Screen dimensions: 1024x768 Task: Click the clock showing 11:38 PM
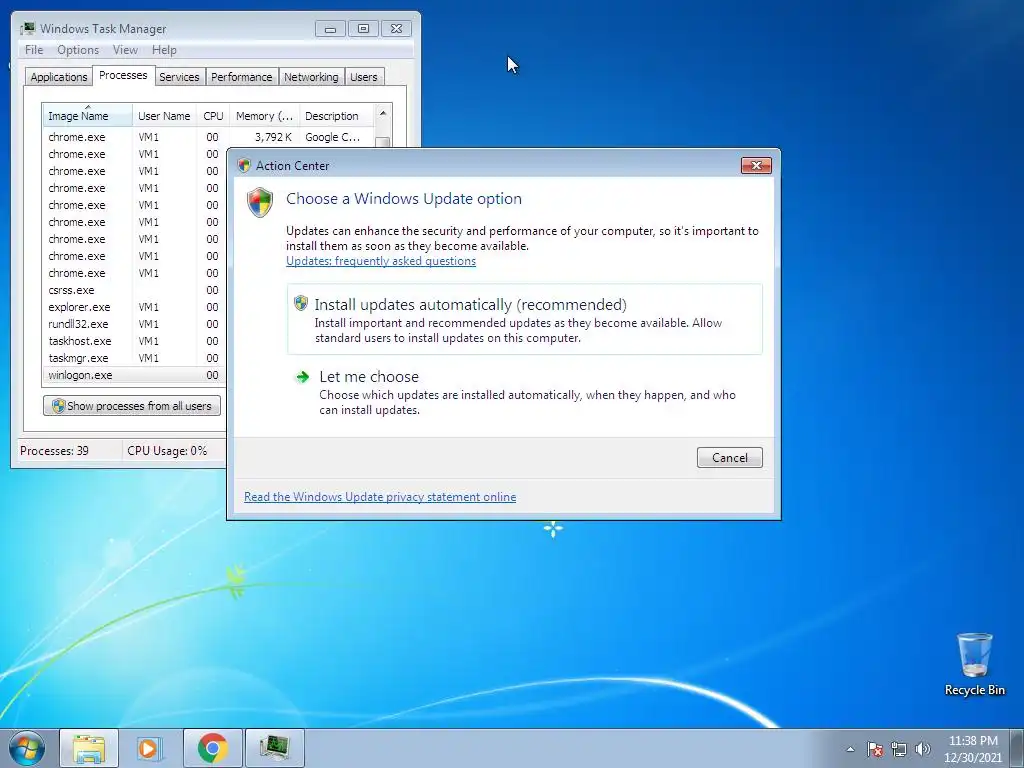point(973,749)
